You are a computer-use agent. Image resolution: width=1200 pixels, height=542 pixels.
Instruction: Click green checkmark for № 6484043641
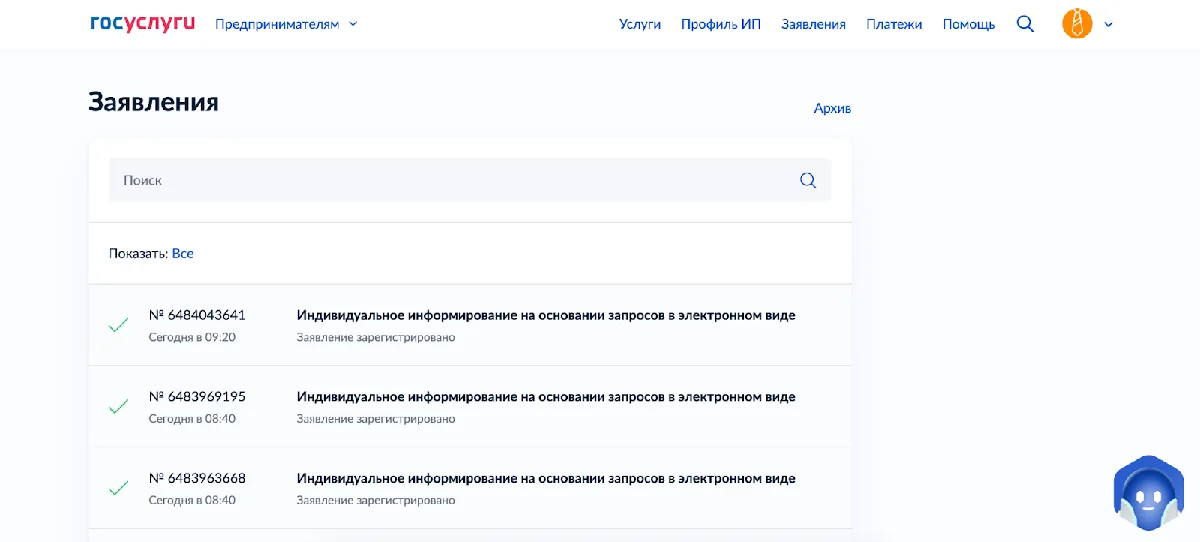click(x=118, y=325)
